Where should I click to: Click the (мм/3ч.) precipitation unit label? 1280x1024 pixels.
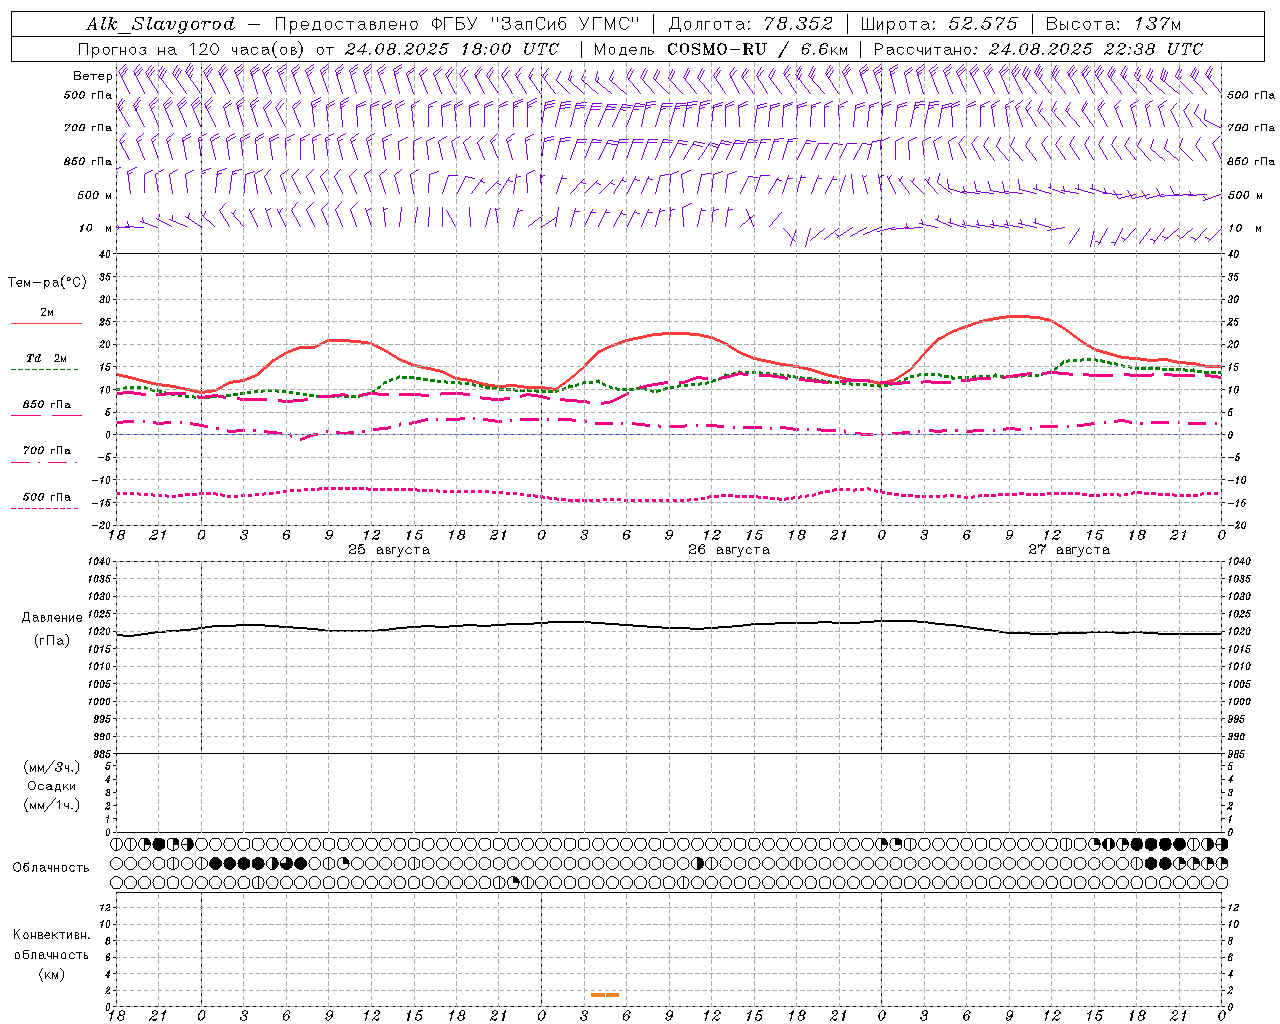(x=52, y=767)
